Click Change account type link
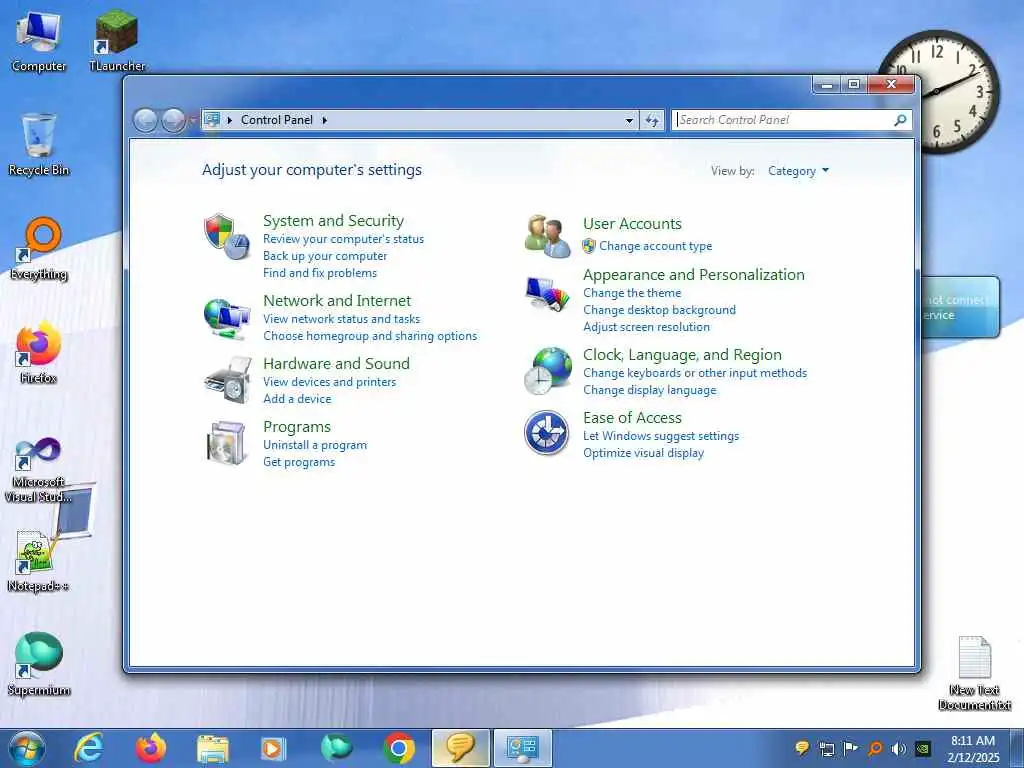 [656, 246]
